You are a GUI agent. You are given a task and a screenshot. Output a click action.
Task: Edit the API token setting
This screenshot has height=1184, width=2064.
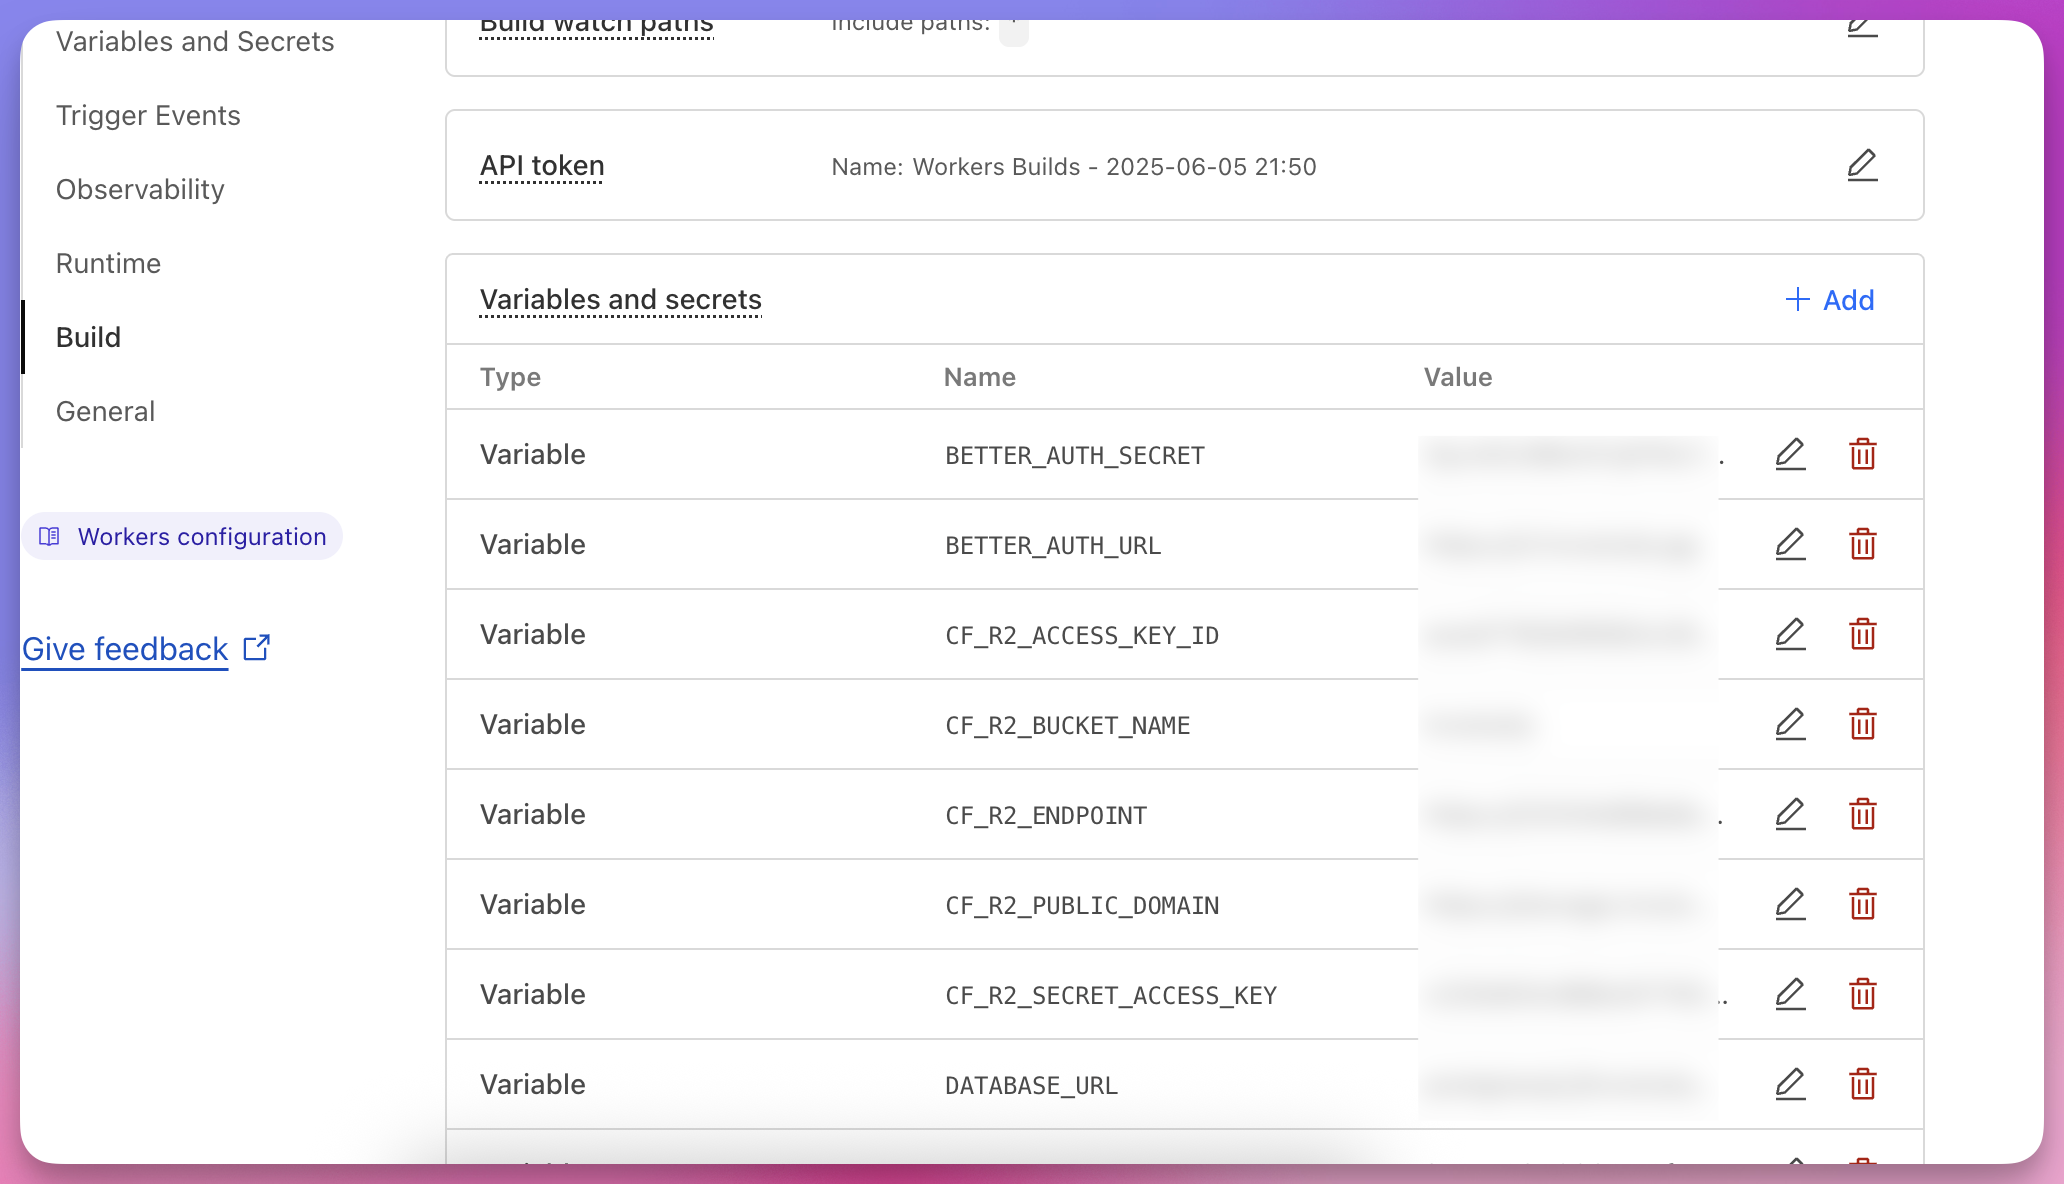(x=1862, y=165)
